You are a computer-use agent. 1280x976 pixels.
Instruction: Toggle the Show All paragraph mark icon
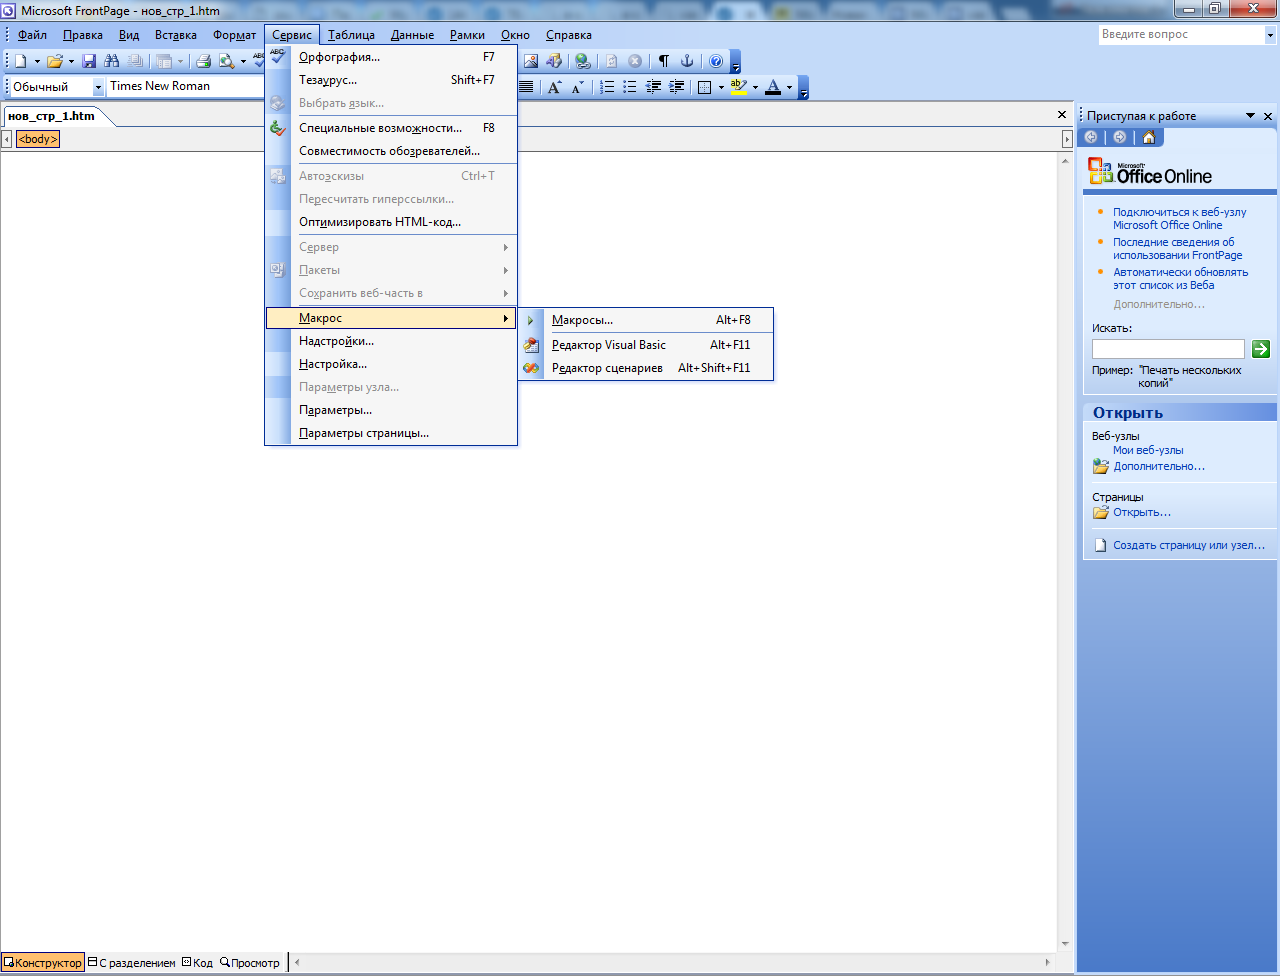pyautogui.click(x=663, y=61)
